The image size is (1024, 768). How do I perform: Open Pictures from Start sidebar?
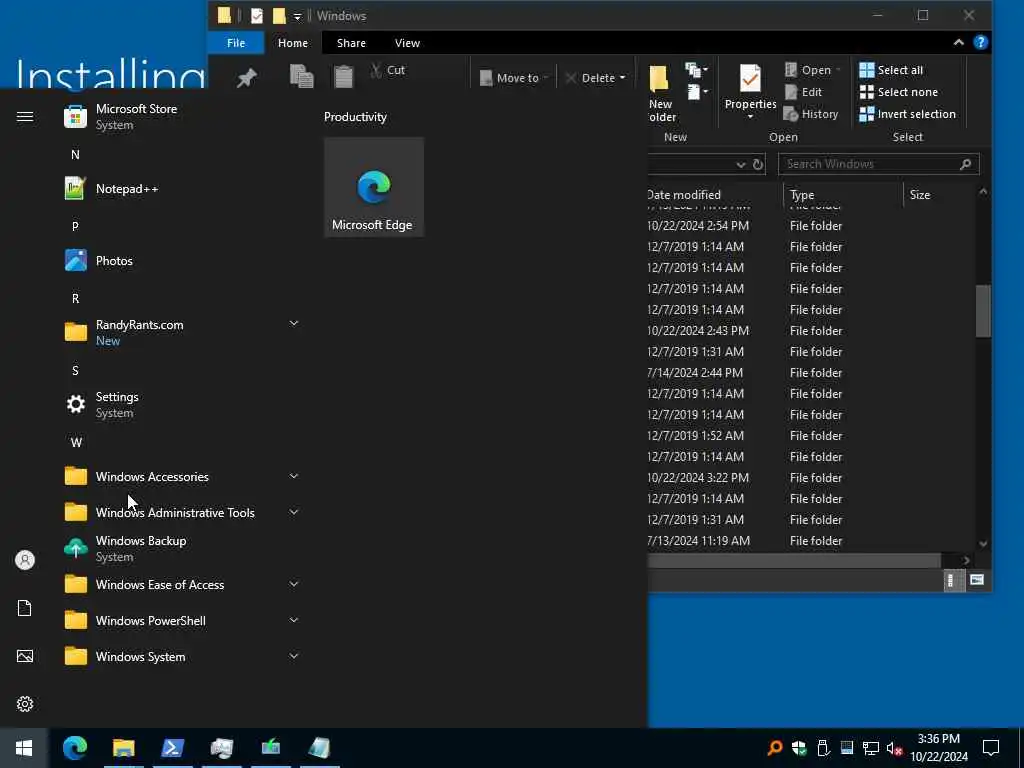pos(25,656)
